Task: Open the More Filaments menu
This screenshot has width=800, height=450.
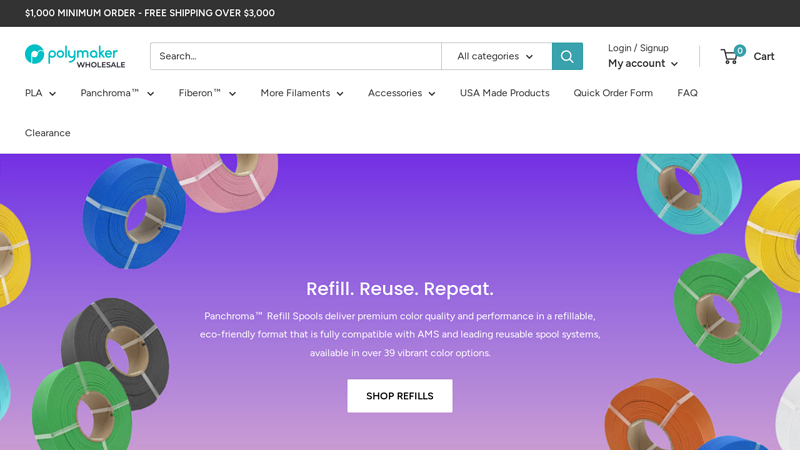Action: [x=301, y=93]
